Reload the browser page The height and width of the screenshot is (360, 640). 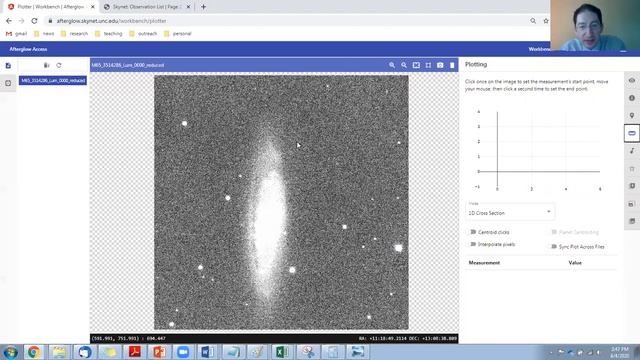[x=34, y=21]
